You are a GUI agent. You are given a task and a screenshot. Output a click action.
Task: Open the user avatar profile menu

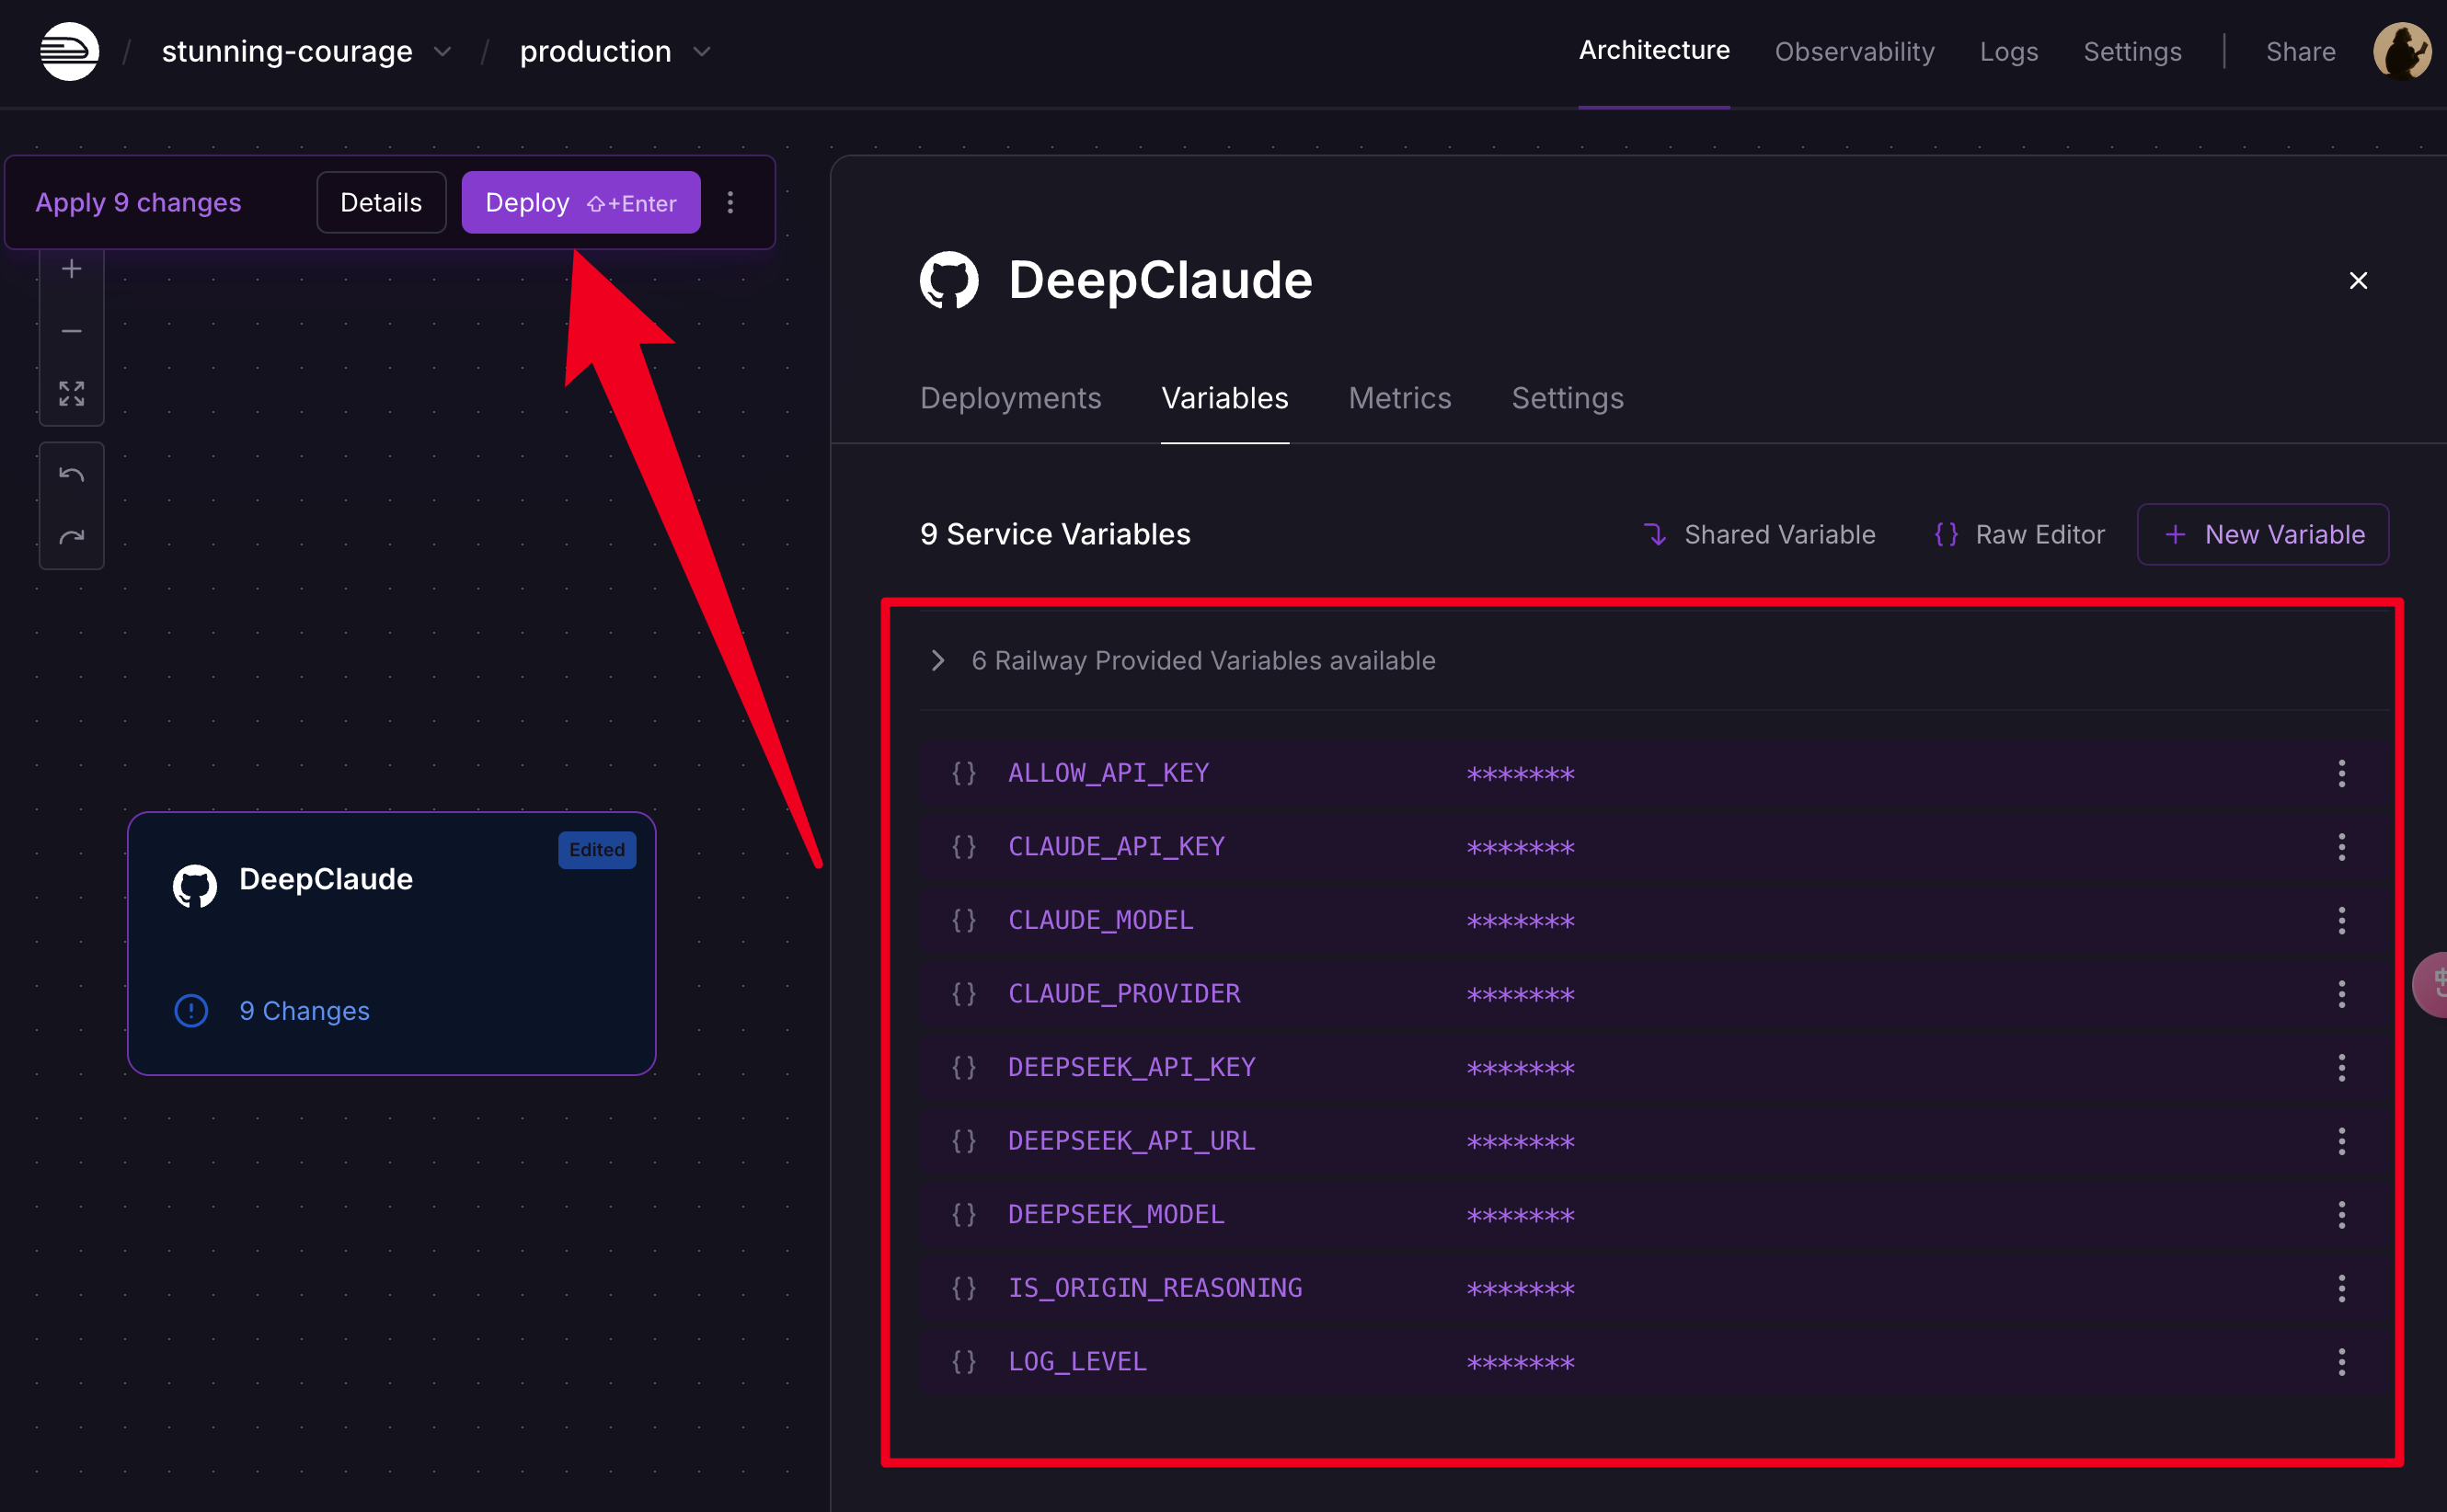pyautogui.click(x=2401, y=51)
